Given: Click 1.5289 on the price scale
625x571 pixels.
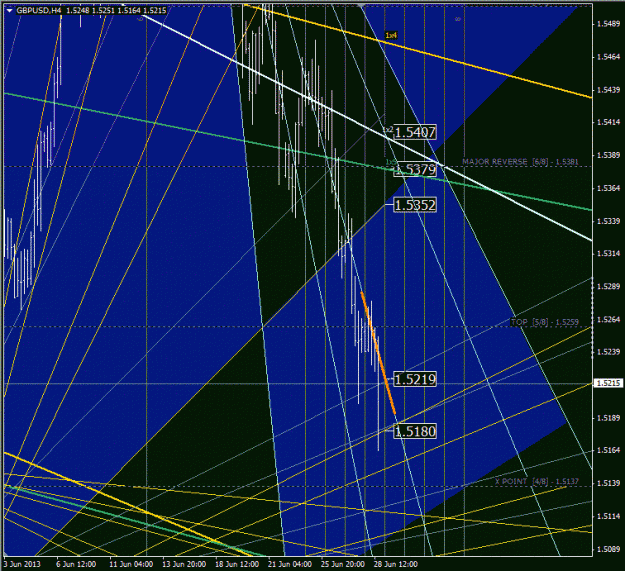Looking at the screenshot, I should pyautogui.click(x=608, y=286).
